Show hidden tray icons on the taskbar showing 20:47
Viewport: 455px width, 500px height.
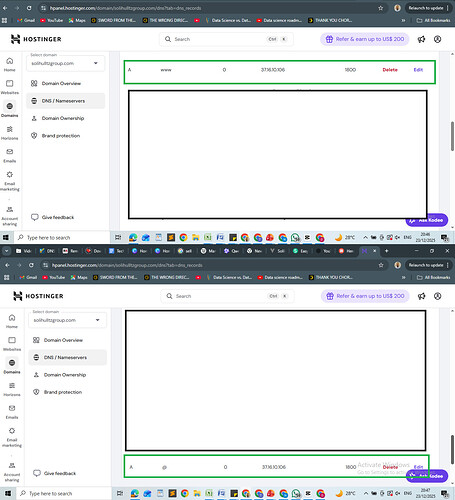pos(366,493)
